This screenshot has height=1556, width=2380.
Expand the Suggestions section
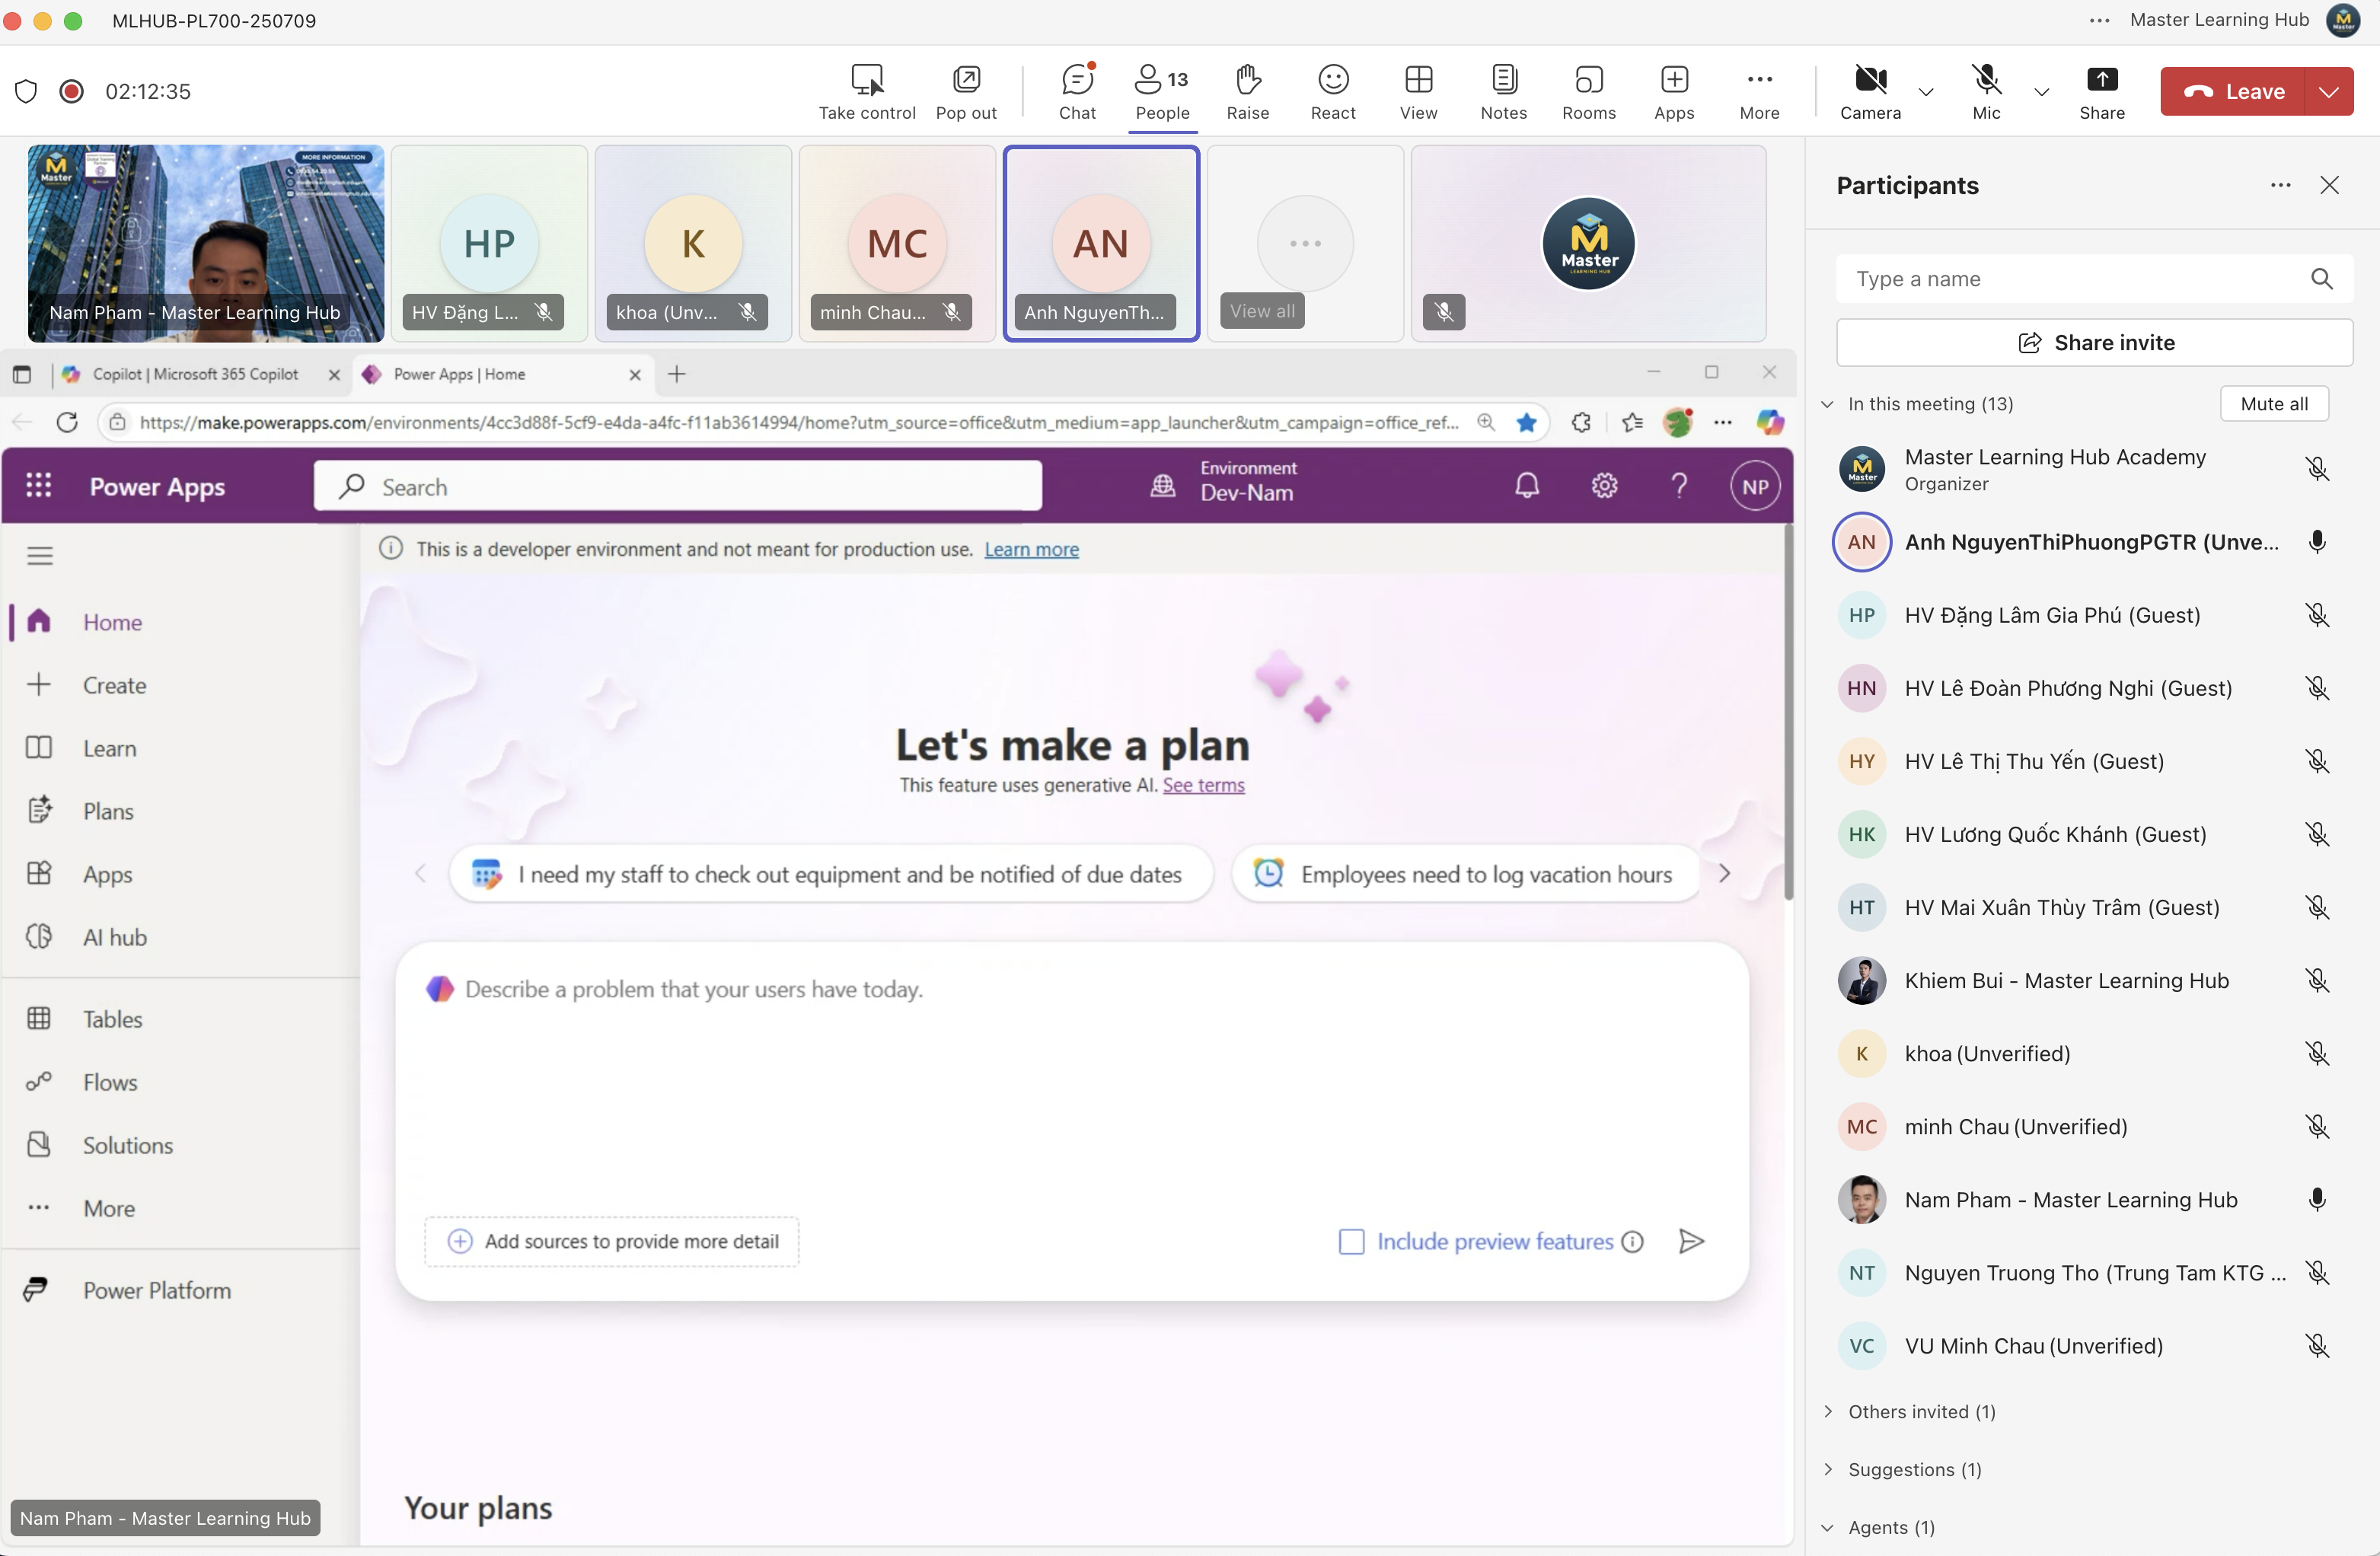1827,1469
